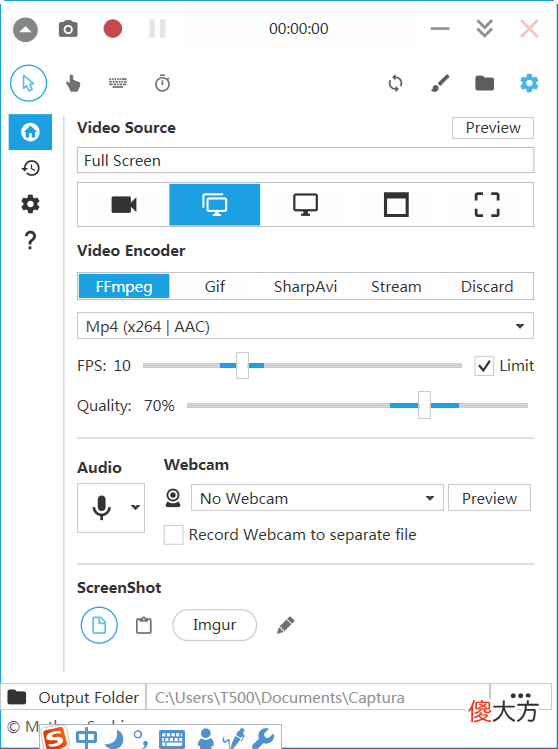Expand the Mp4 (x264 | AAC) codec dropdown
The width and height of the screenshot is (558, 749).
point(305,326)
